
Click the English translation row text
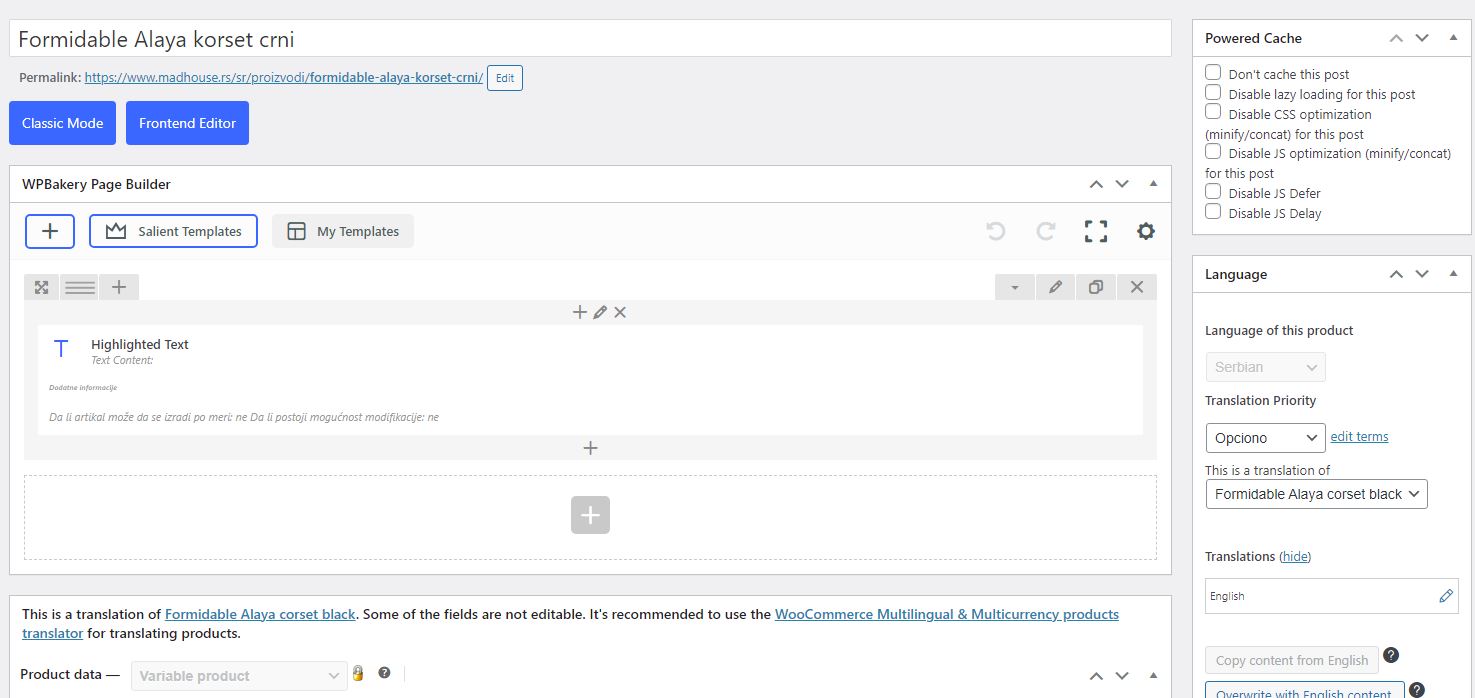(x=1227, y=596)
